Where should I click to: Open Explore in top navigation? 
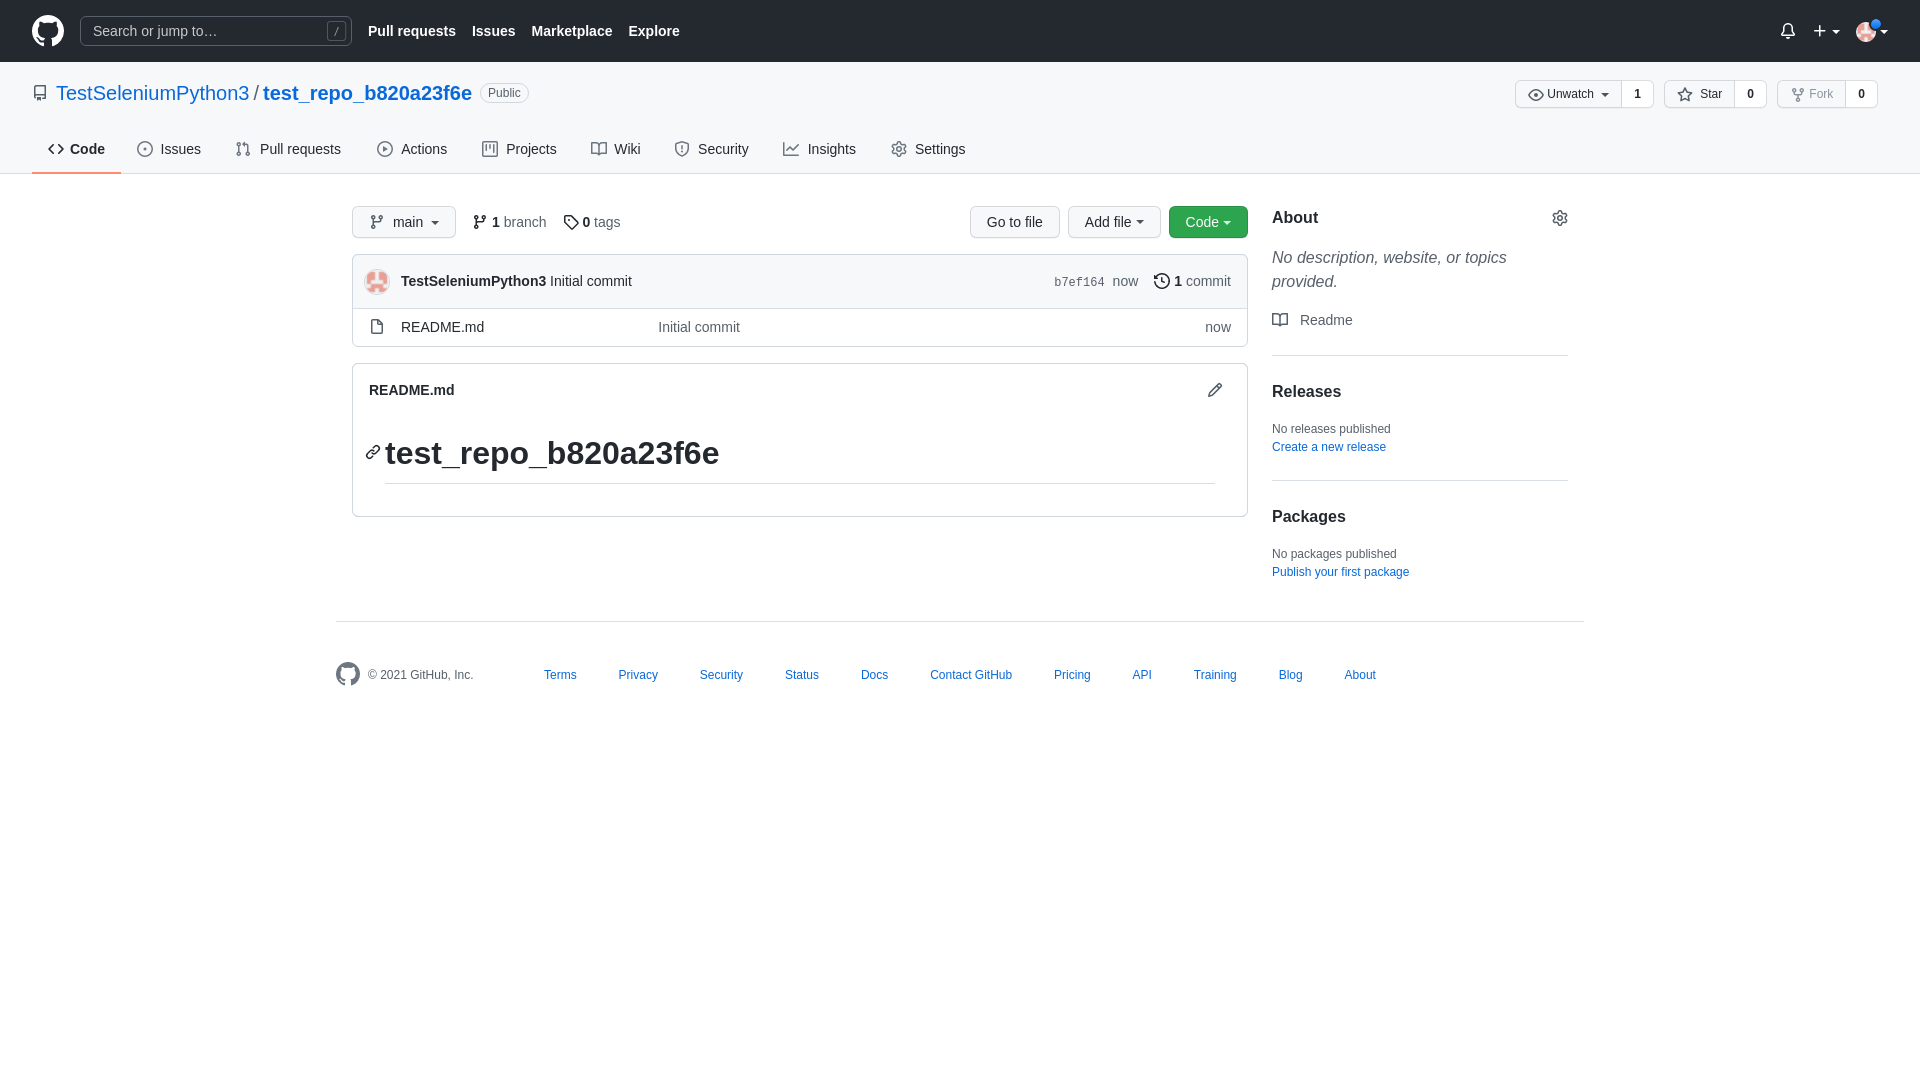coord(654,31)
